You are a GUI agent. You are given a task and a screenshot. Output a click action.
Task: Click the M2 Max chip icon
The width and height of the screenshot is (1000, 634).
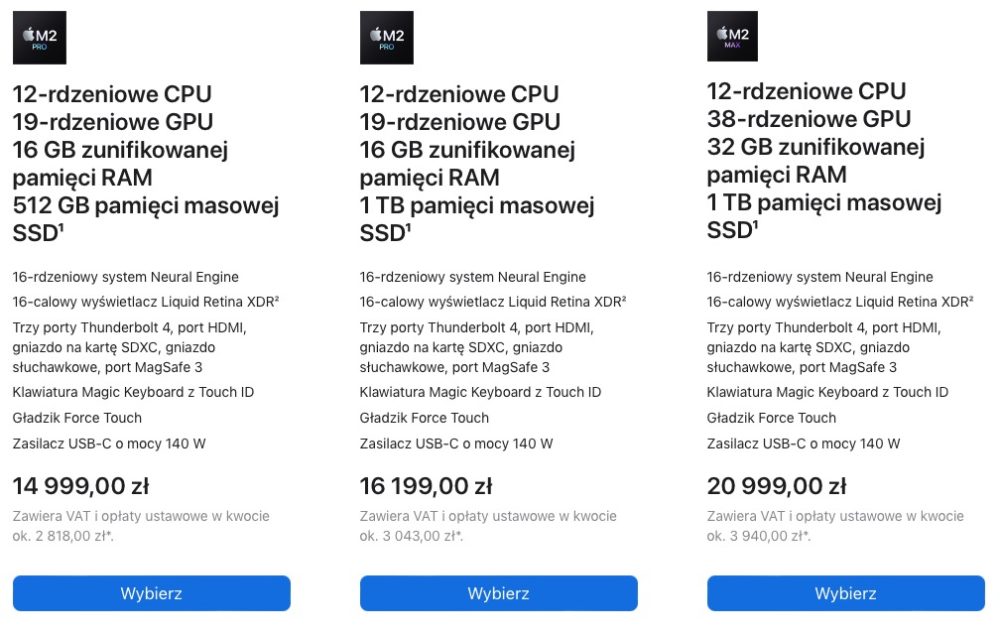[732, 36]
